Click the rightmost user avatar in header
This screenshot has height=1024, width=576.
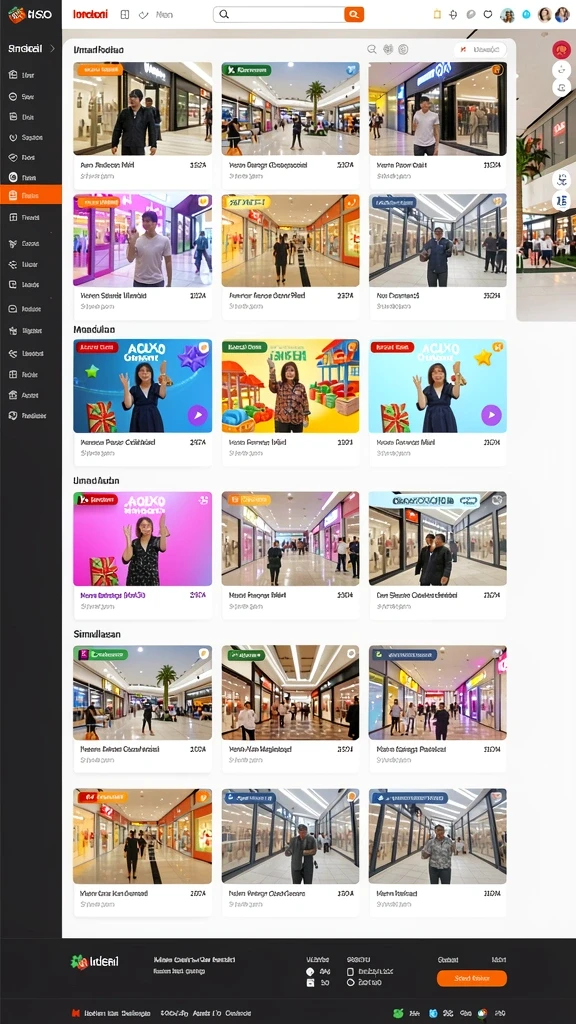pos(562,14)
